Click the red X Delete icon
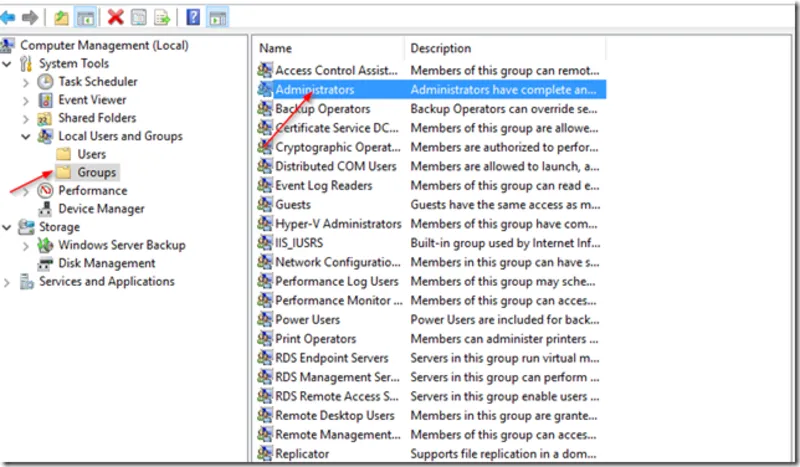Screen dimensions: 800x467 [x=115, y=17]
